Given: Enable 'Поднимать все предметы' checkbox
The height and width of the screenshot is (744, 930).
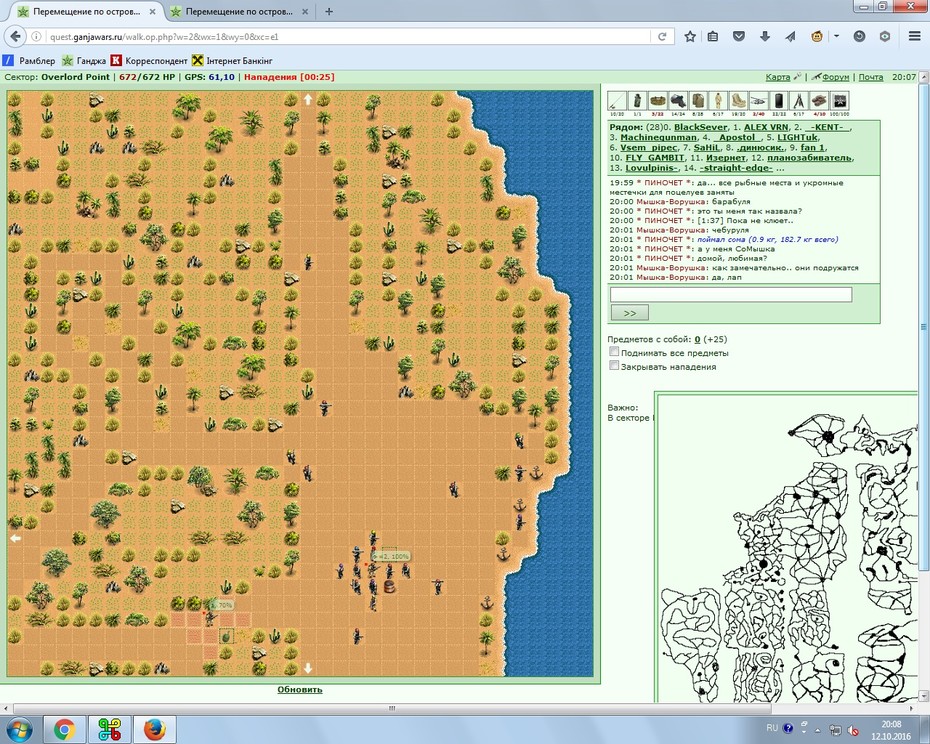Looking at the screenshot, I should [x=614, y=352].
